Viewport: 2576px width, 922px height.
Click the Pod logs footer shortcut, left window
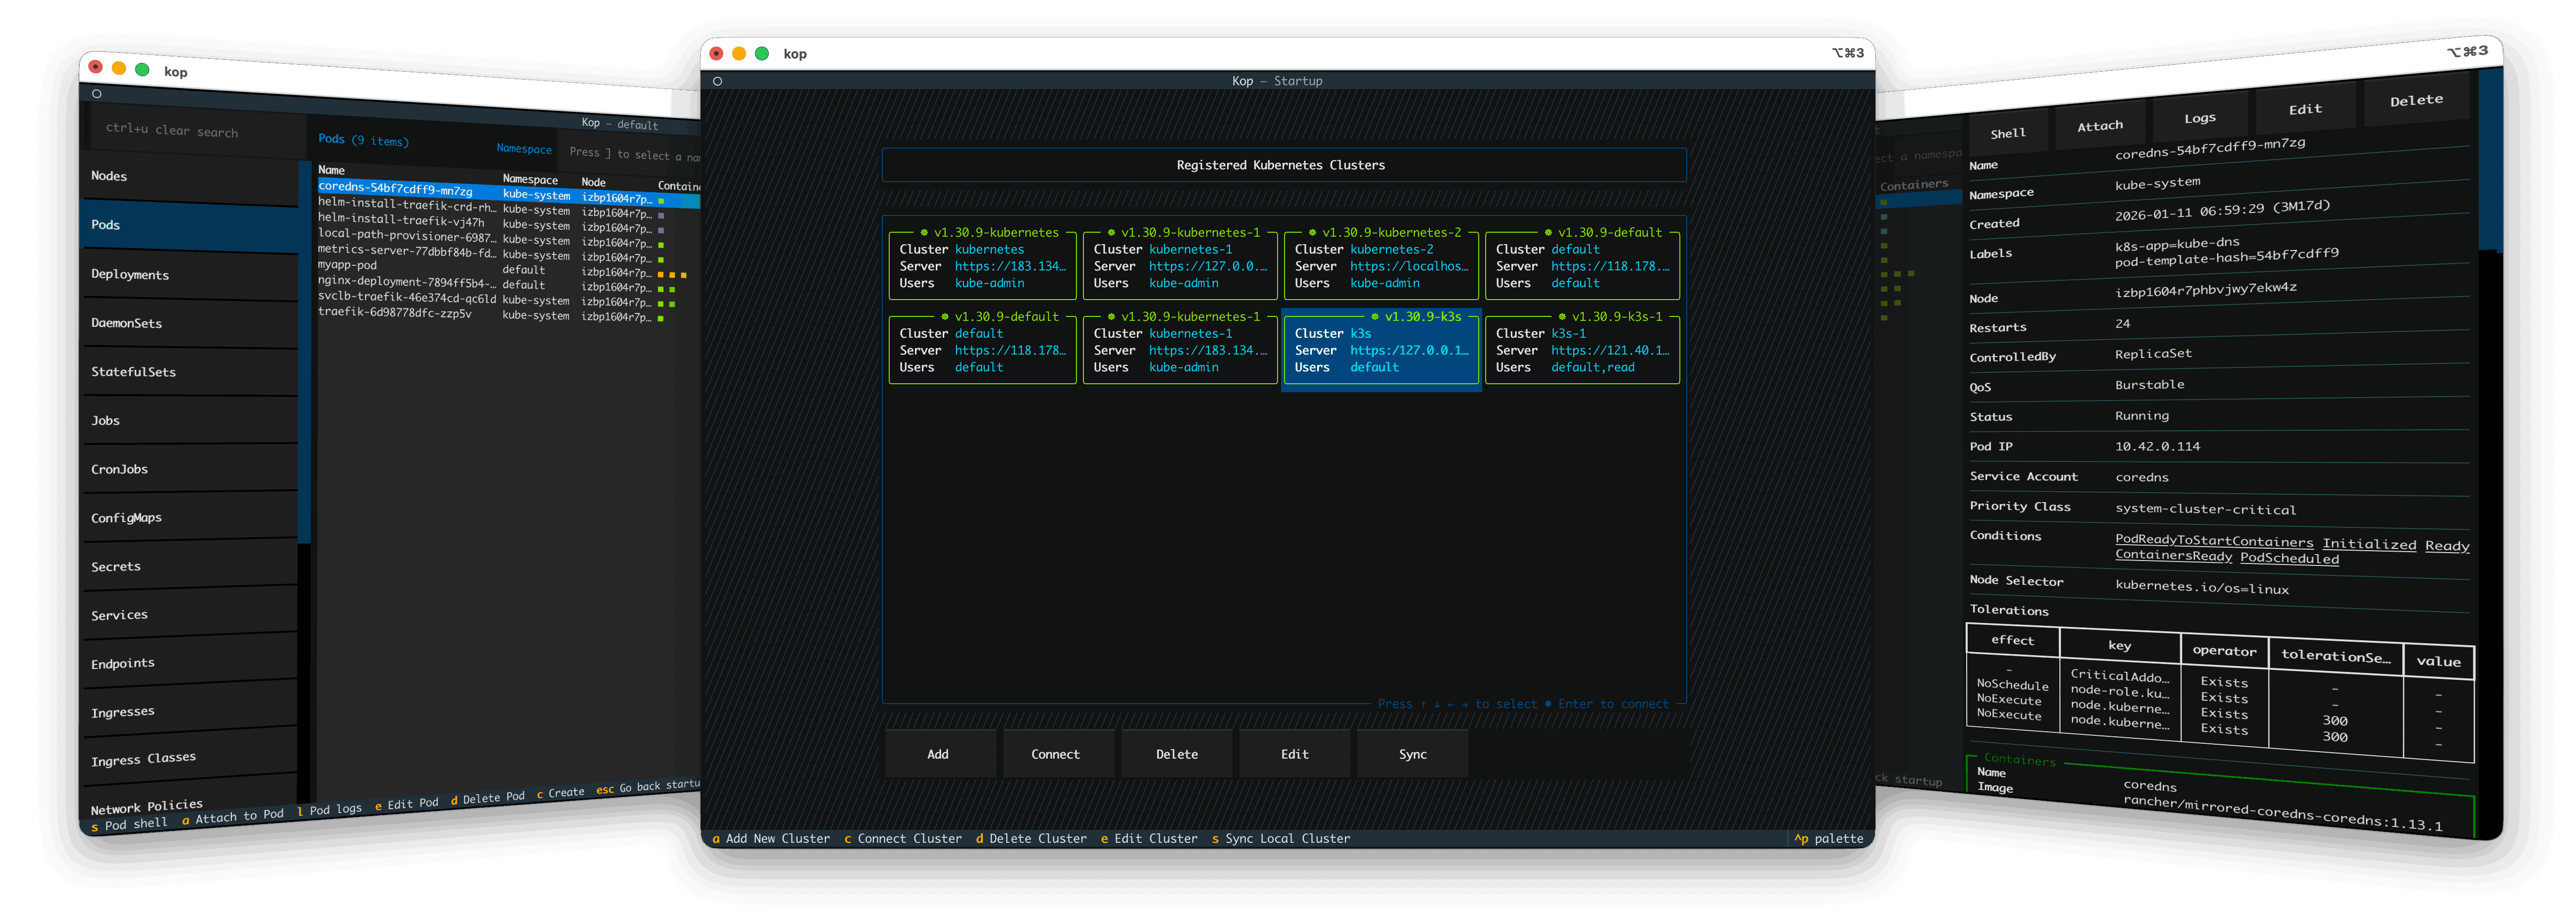(329, 810)
